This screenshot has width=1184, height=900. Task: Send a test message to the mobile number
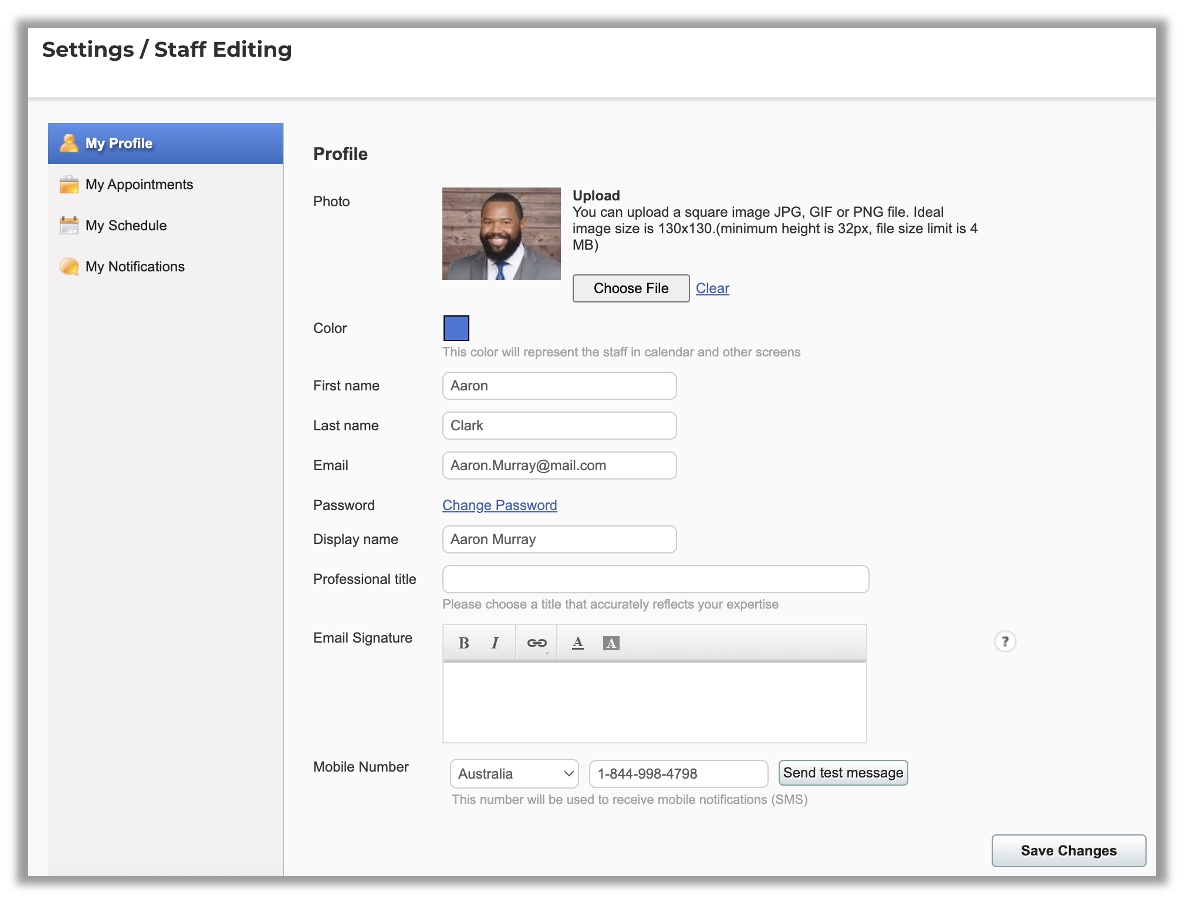click(843, 773)
